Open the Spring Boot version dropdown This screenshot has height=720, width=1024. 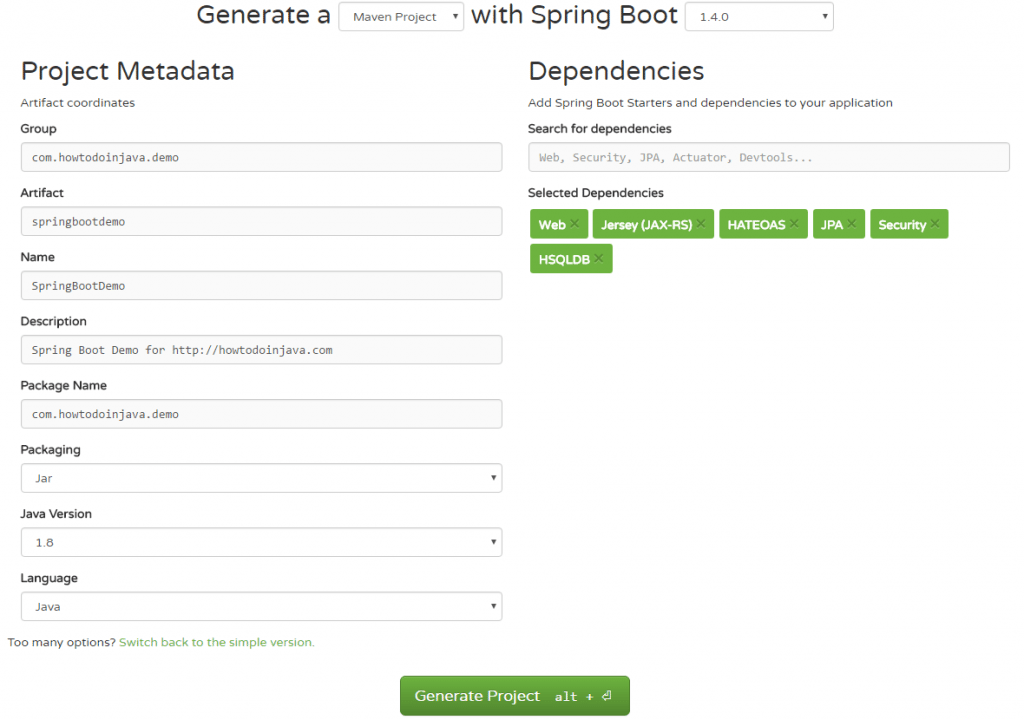click(x=758, y=16)
